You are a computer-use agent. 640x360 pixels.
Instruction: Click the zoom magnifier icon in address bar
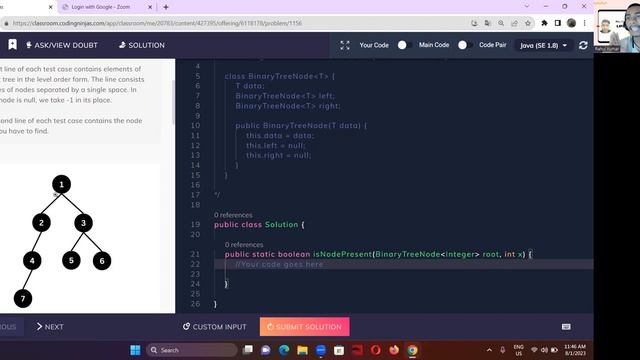tap(501, 23)
